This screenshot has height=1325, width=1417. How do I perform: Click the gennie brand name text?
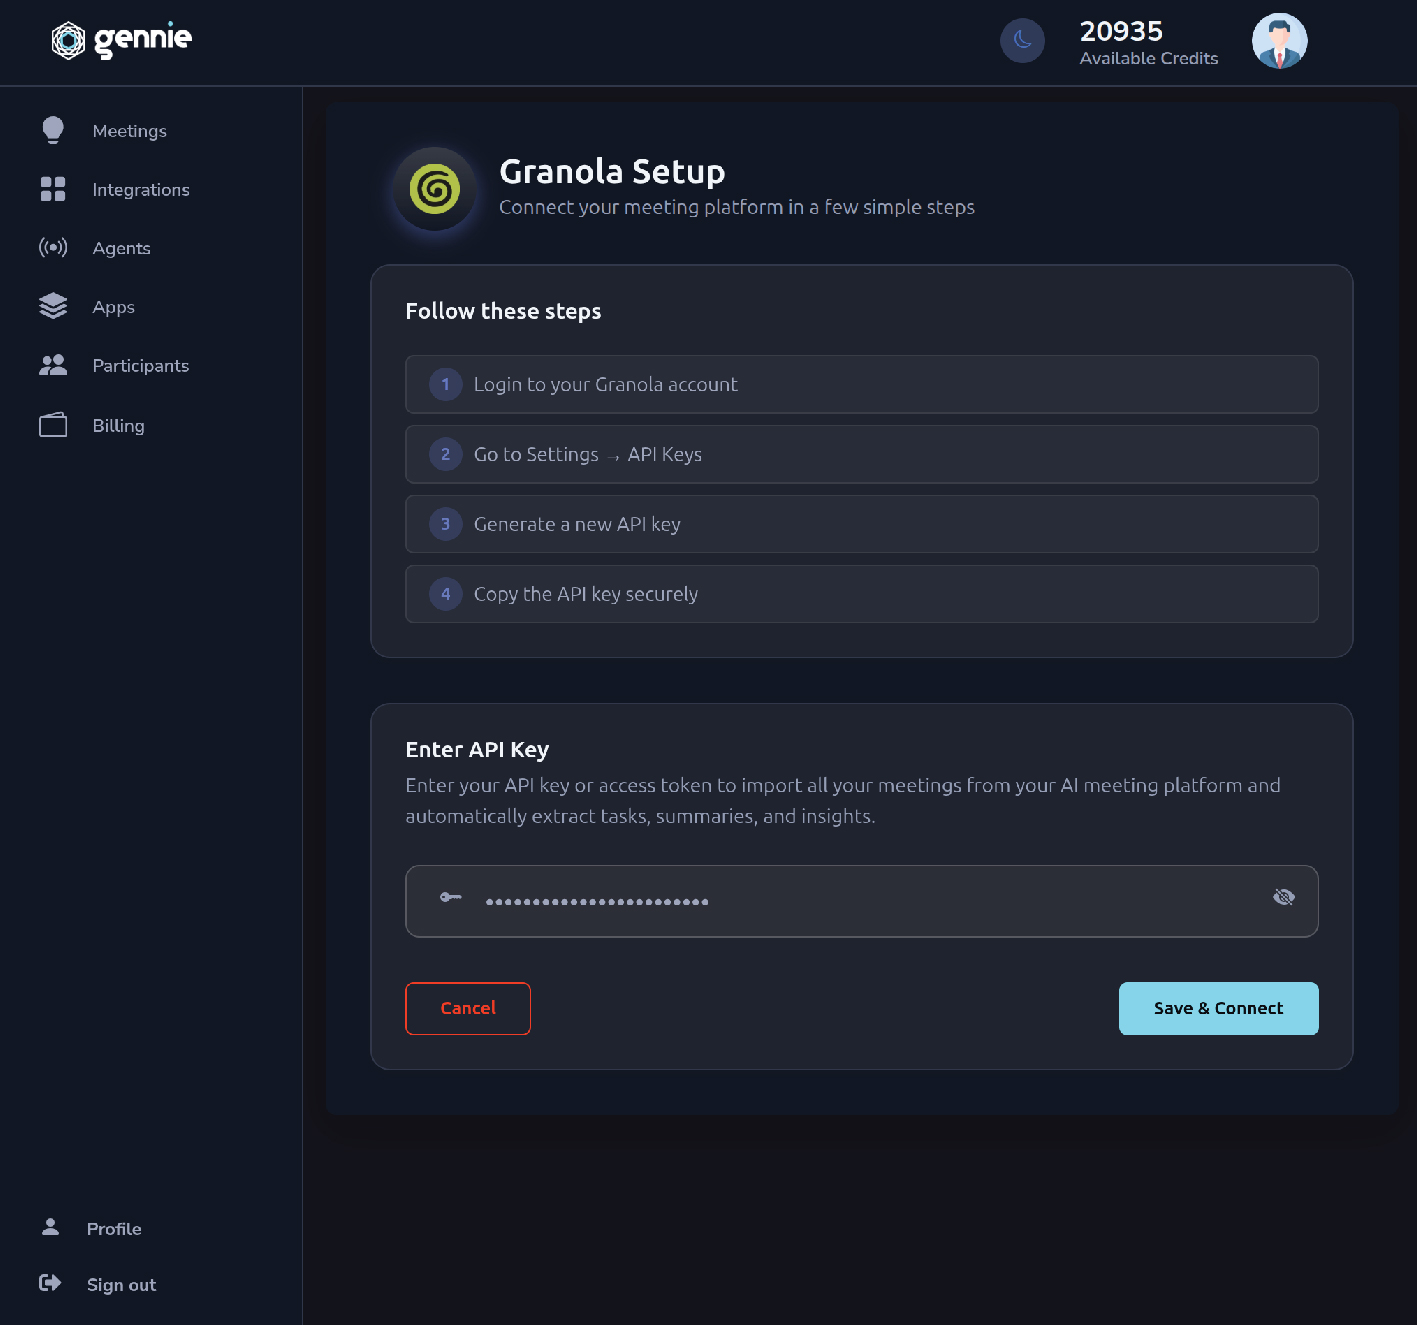click(x=143, y=39)
